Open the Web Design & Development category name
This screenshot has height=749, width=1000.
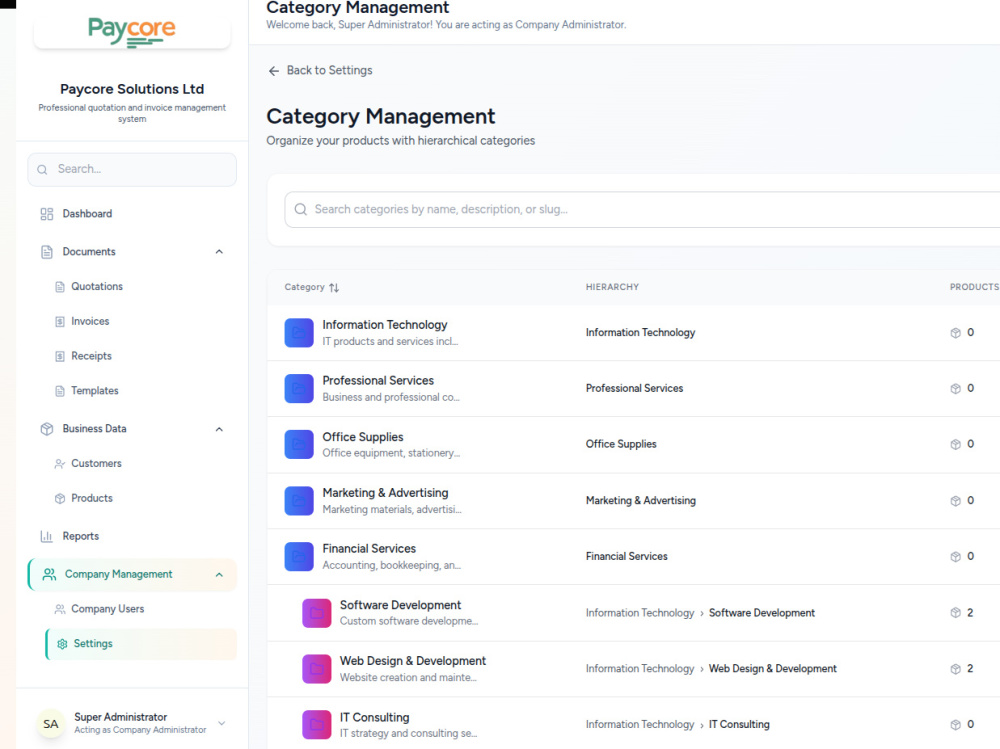413,661
